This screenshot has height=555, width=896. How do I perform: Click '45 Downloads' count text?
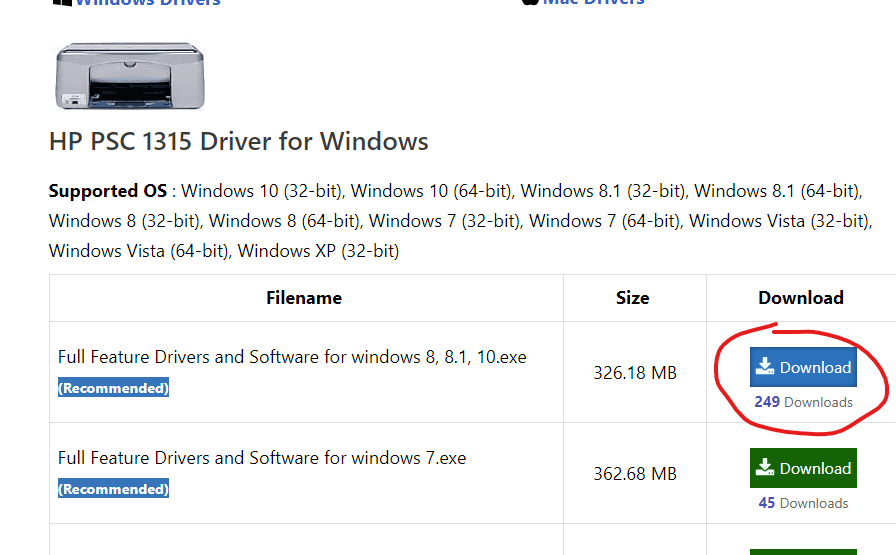click(x=803, y=503)
